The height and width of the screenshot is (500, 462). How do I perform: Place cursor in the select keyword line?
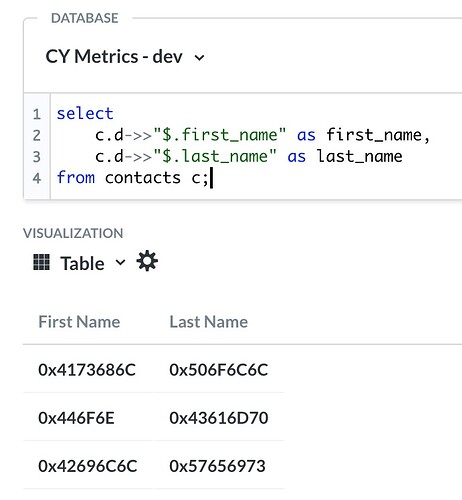[x=85, y=114]
